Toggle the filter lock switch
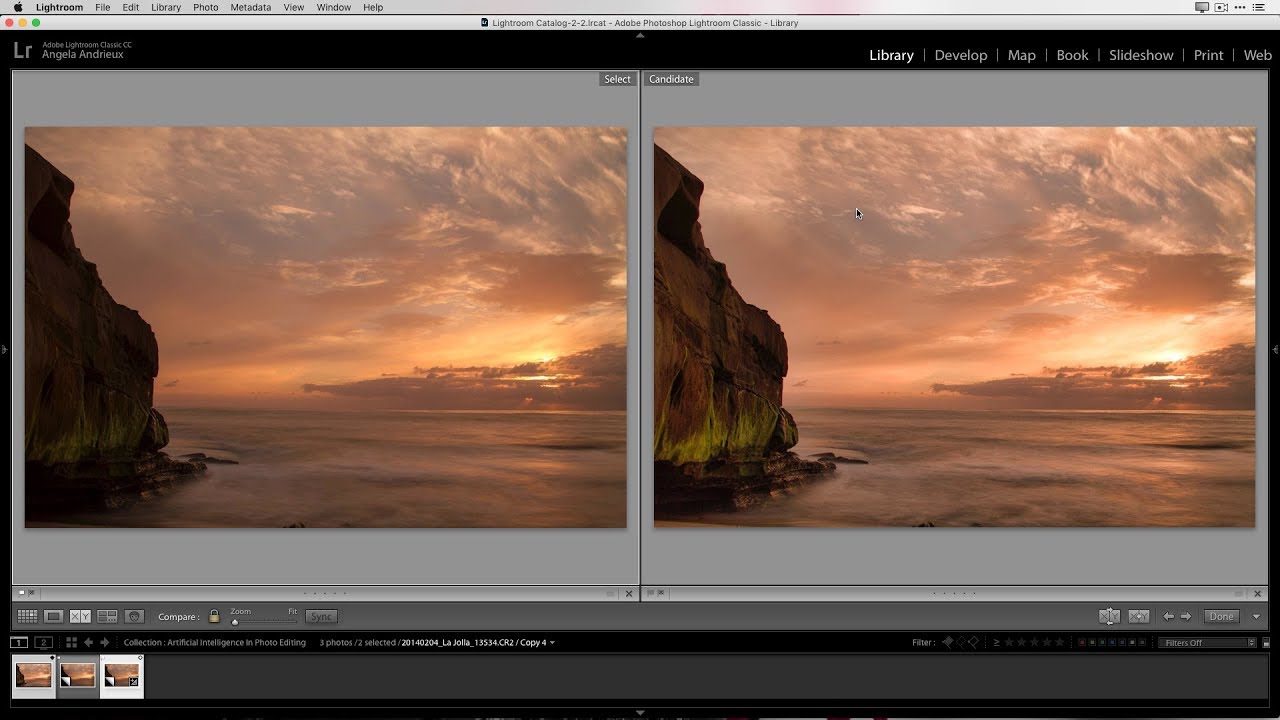 click(1266, 643)
